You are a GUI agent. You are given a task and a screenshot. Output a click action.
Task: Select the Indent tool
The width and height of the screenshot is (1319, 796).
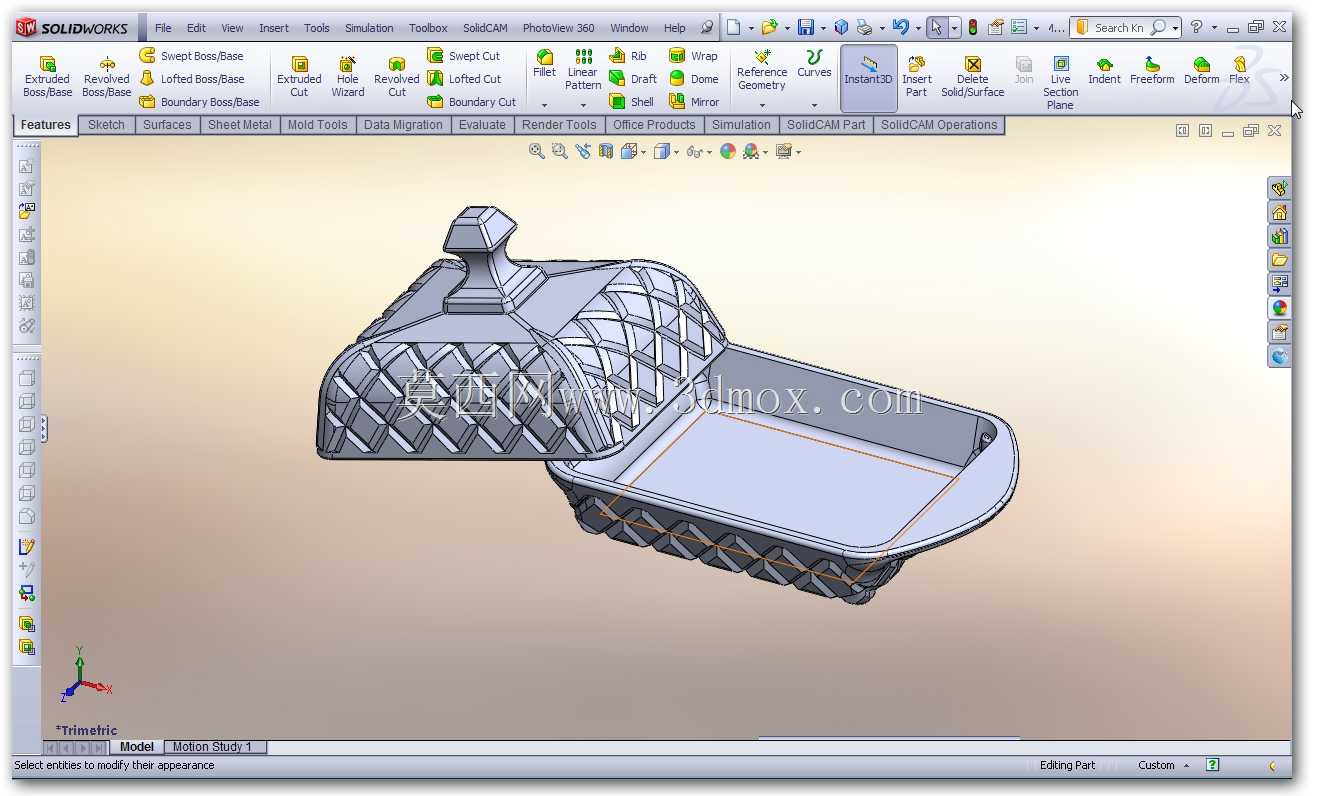point(1104,70)
